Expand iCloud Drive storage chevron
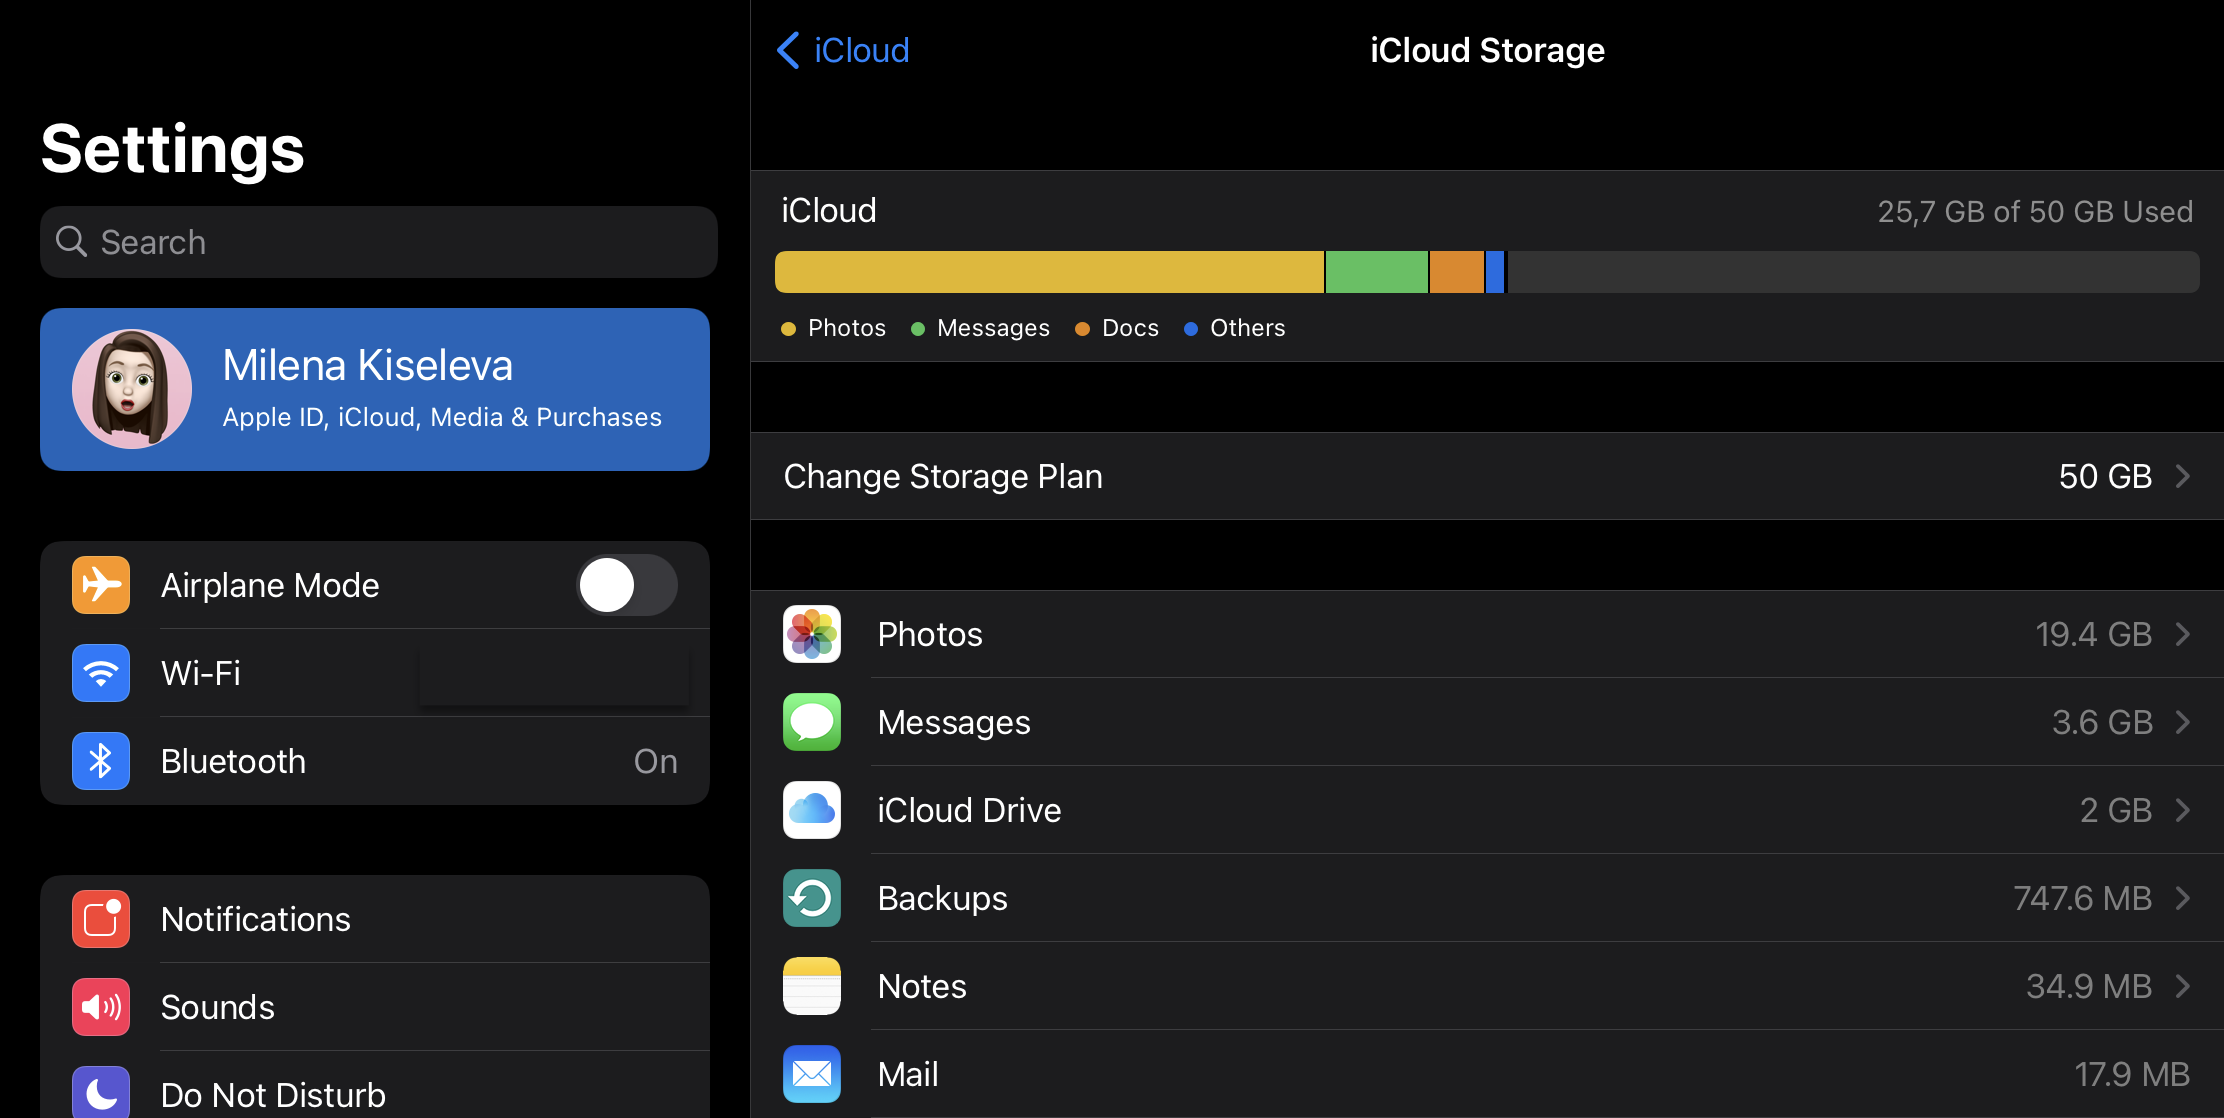 point(2183,810)
